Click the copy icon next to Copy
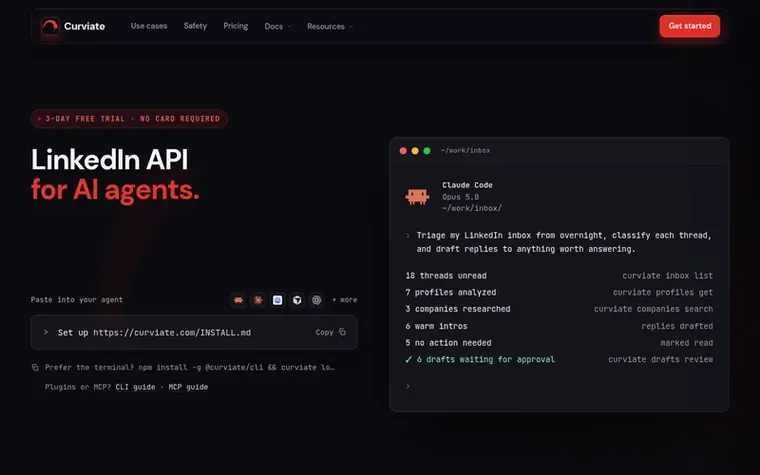The image size is (760, 475). pos(342,332)
